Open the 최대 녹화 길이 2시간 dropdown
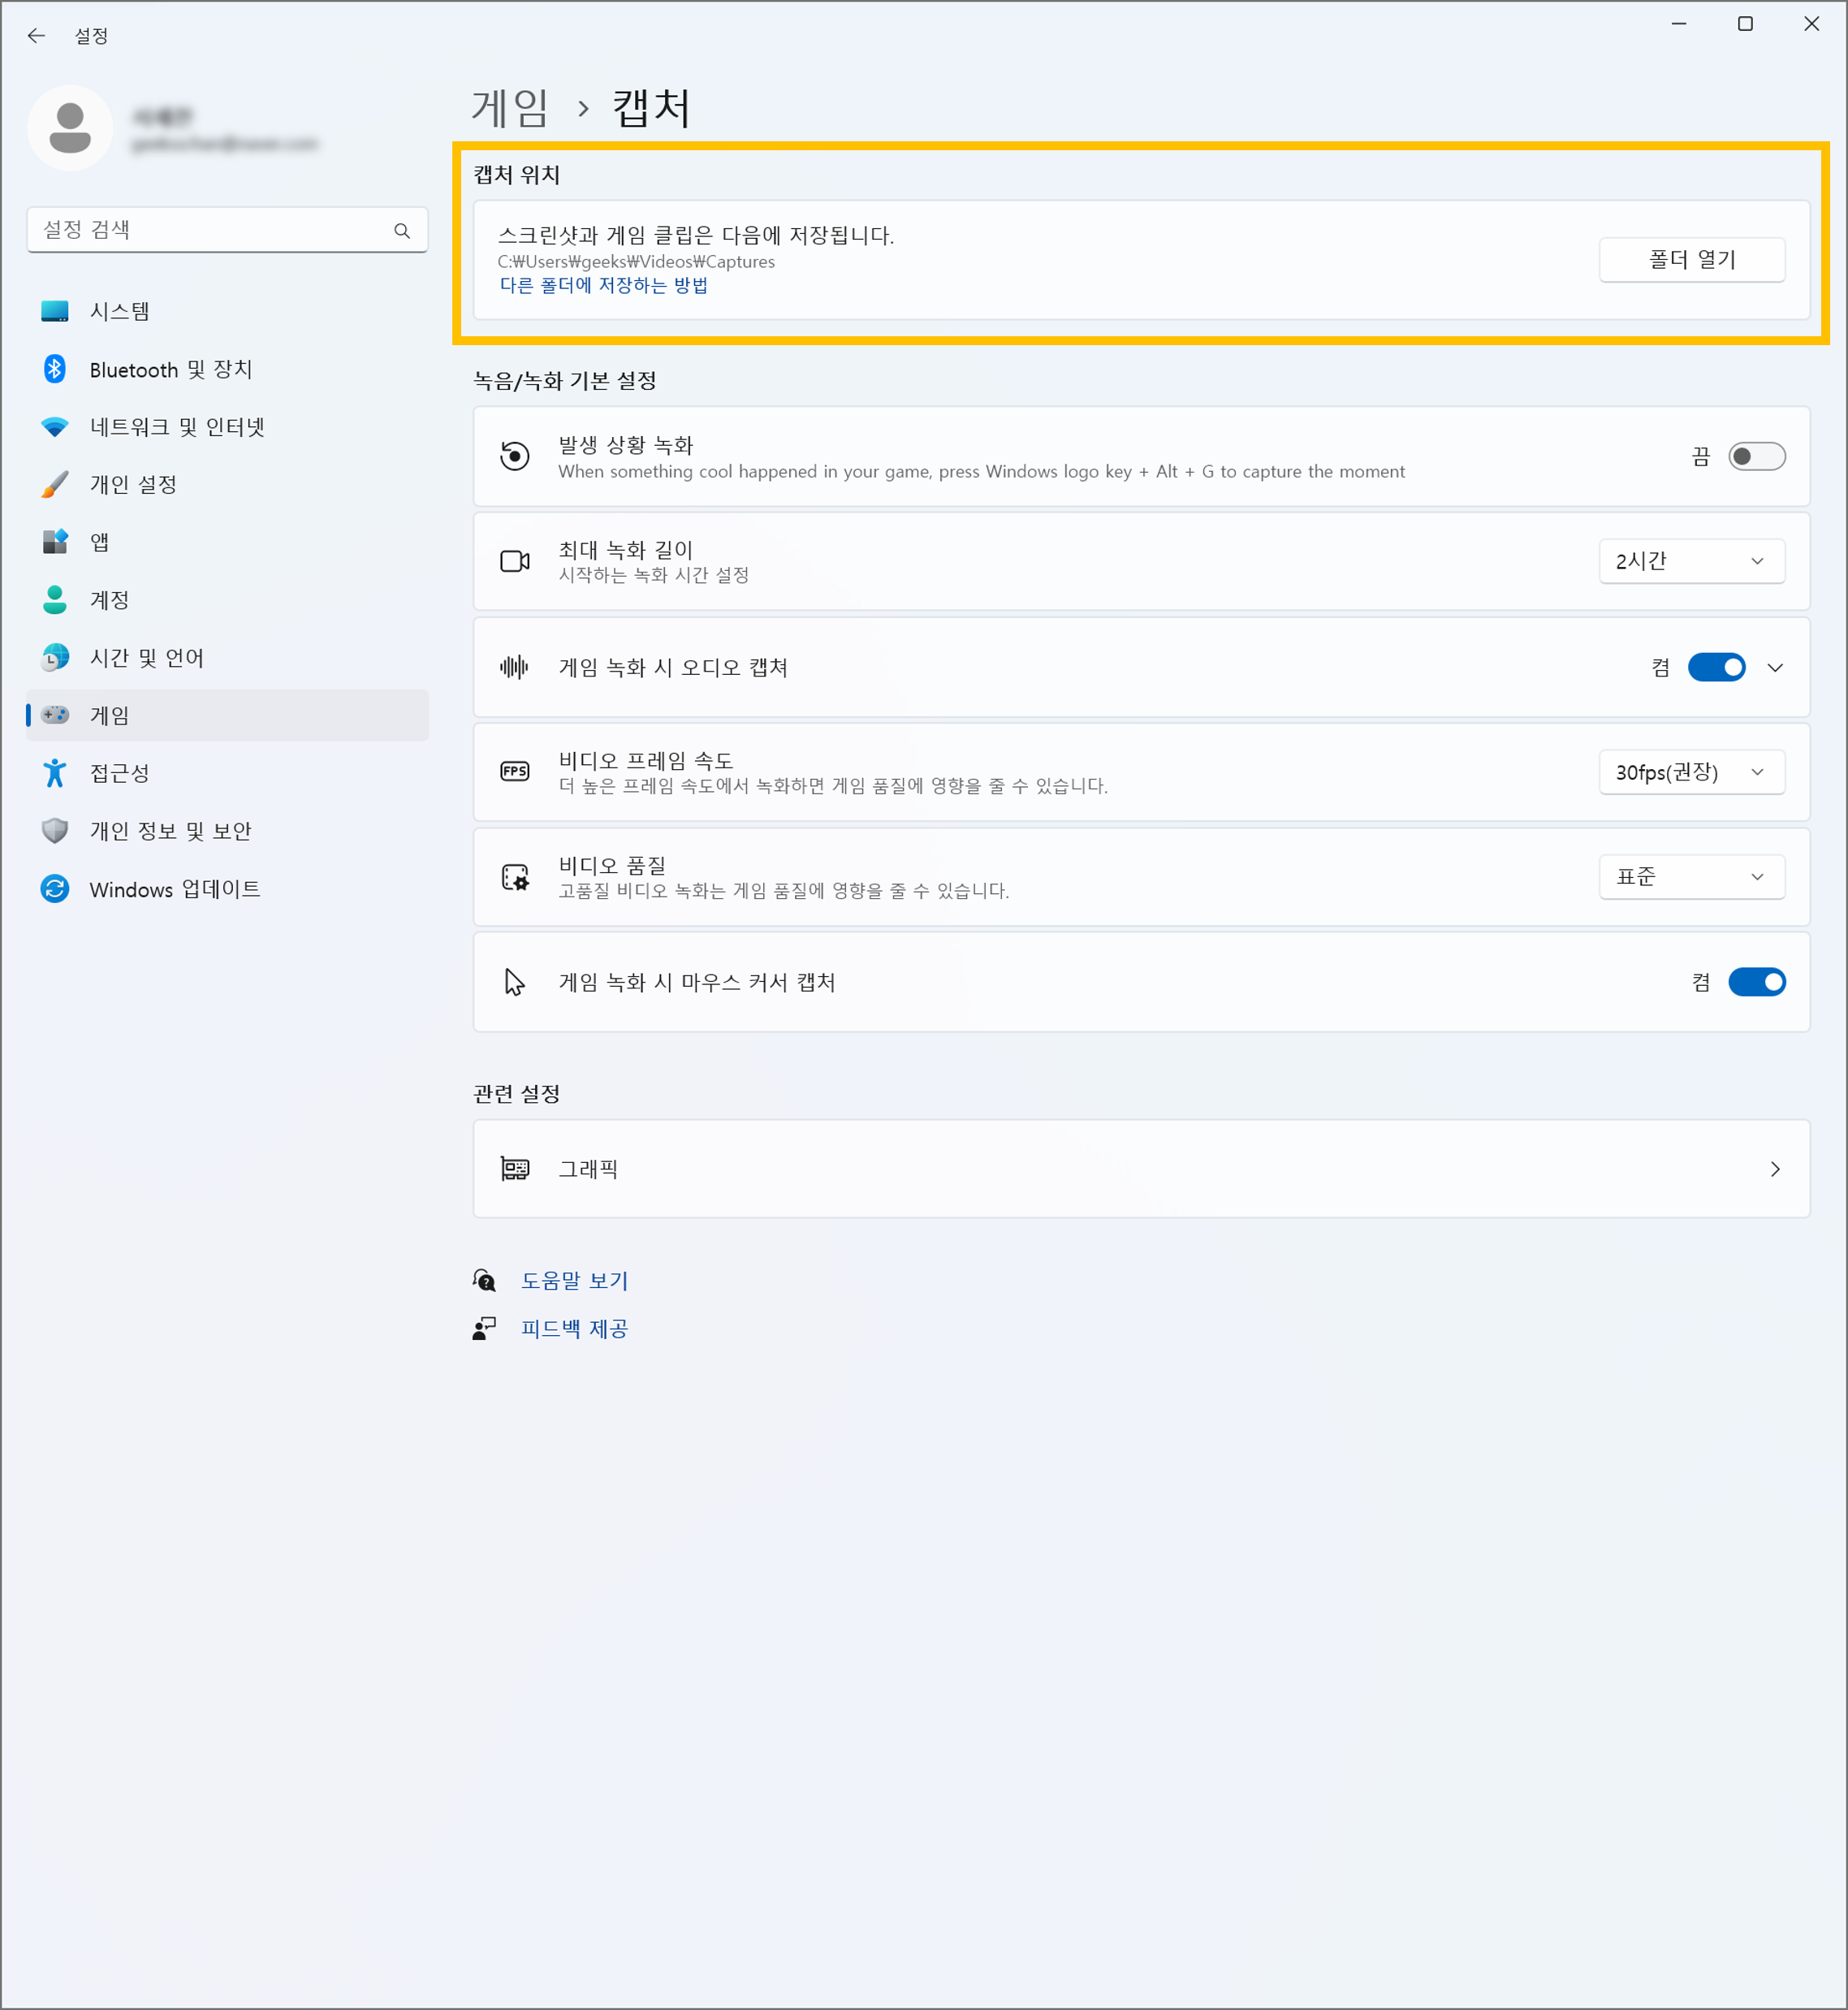The width and height of the screenshot is (1848, 2010). (x=1691, y=561)
